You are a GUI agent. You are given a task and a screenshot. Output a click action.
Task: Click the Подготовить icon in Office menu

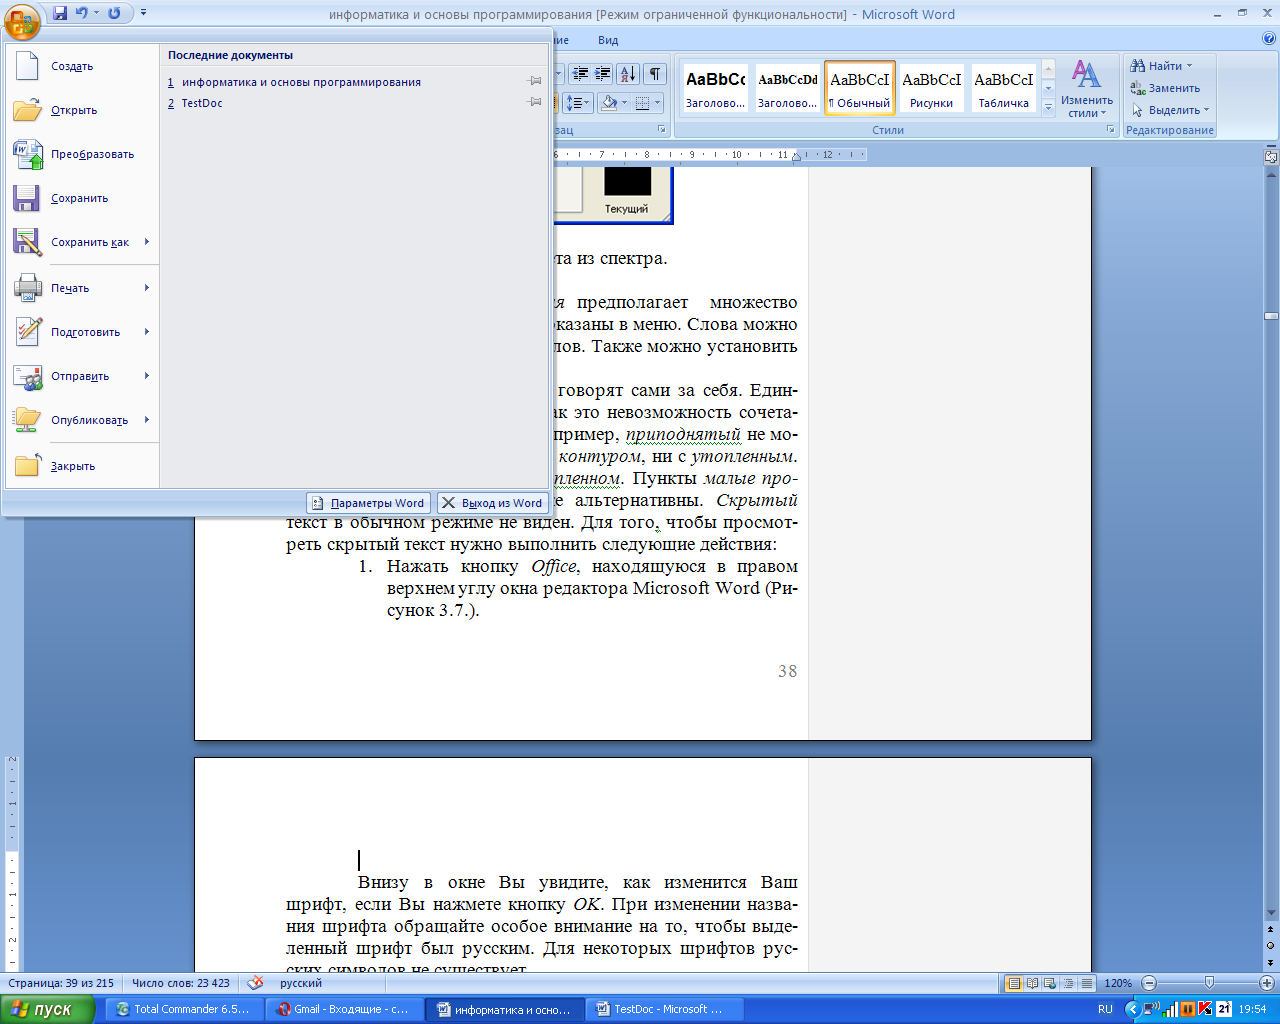pyautogui.click(x=27, y=332)
